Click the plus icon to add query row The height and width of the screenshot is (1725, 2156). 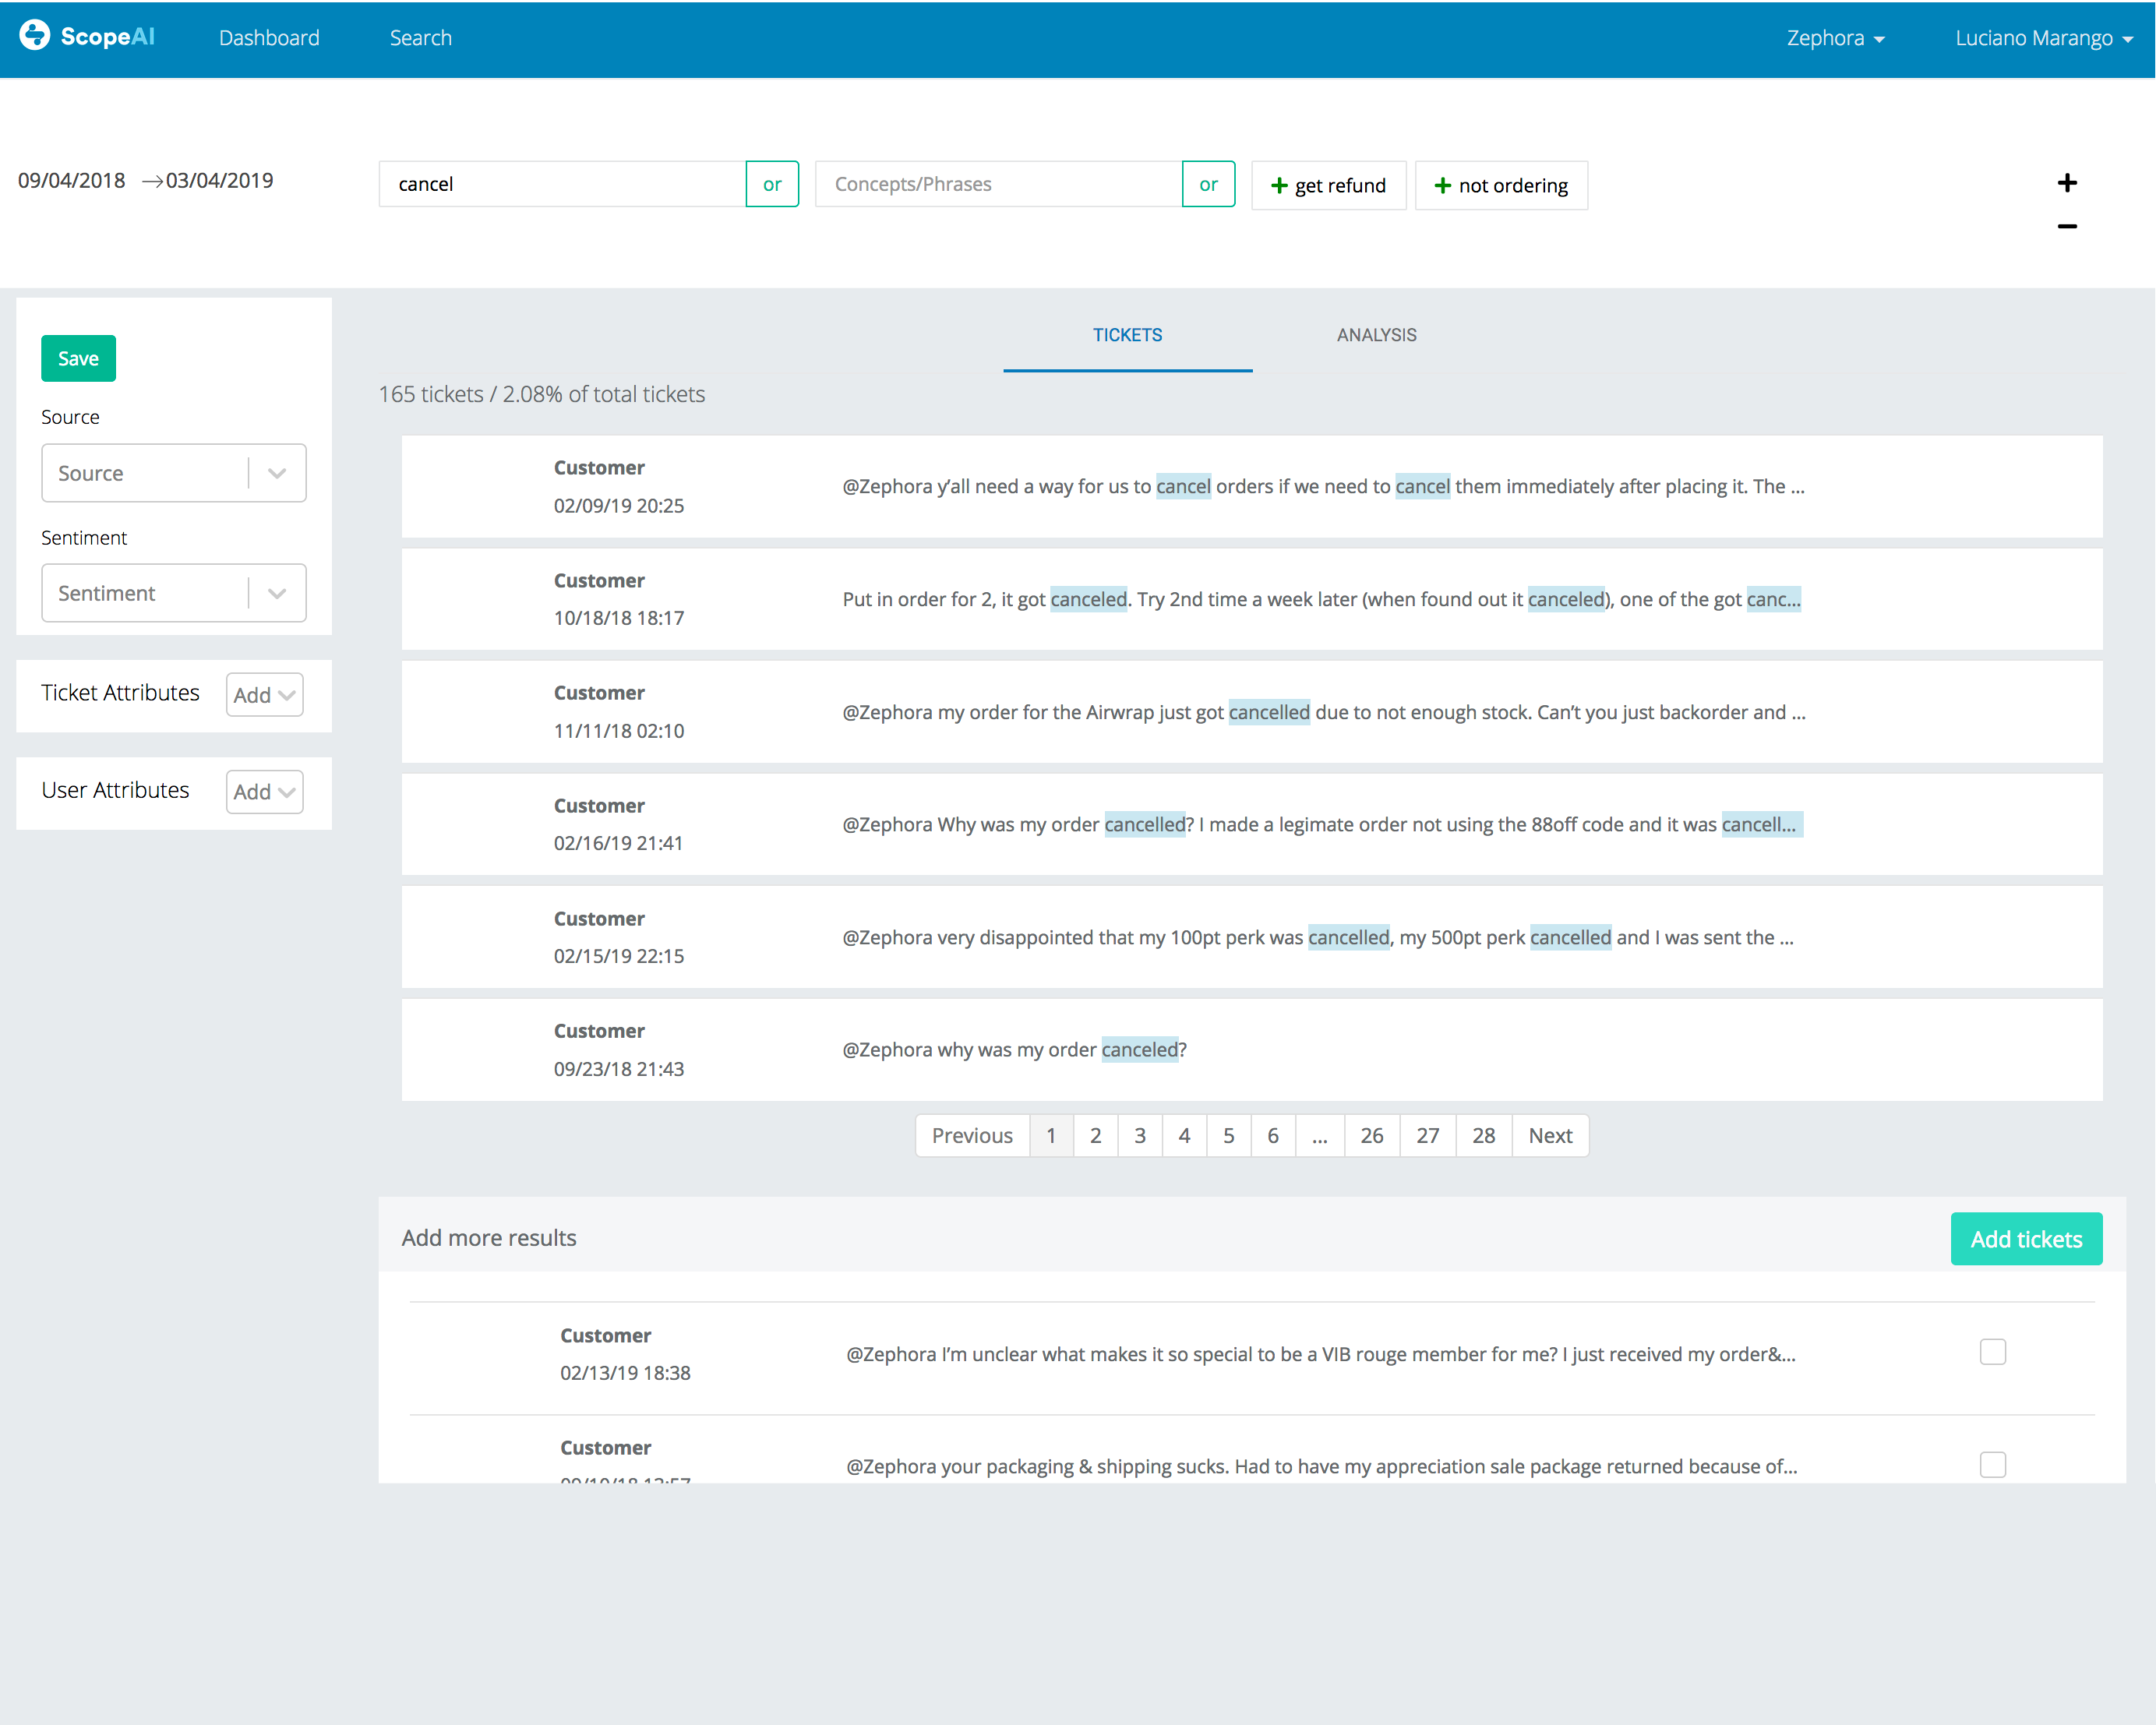coord(2067,183)
